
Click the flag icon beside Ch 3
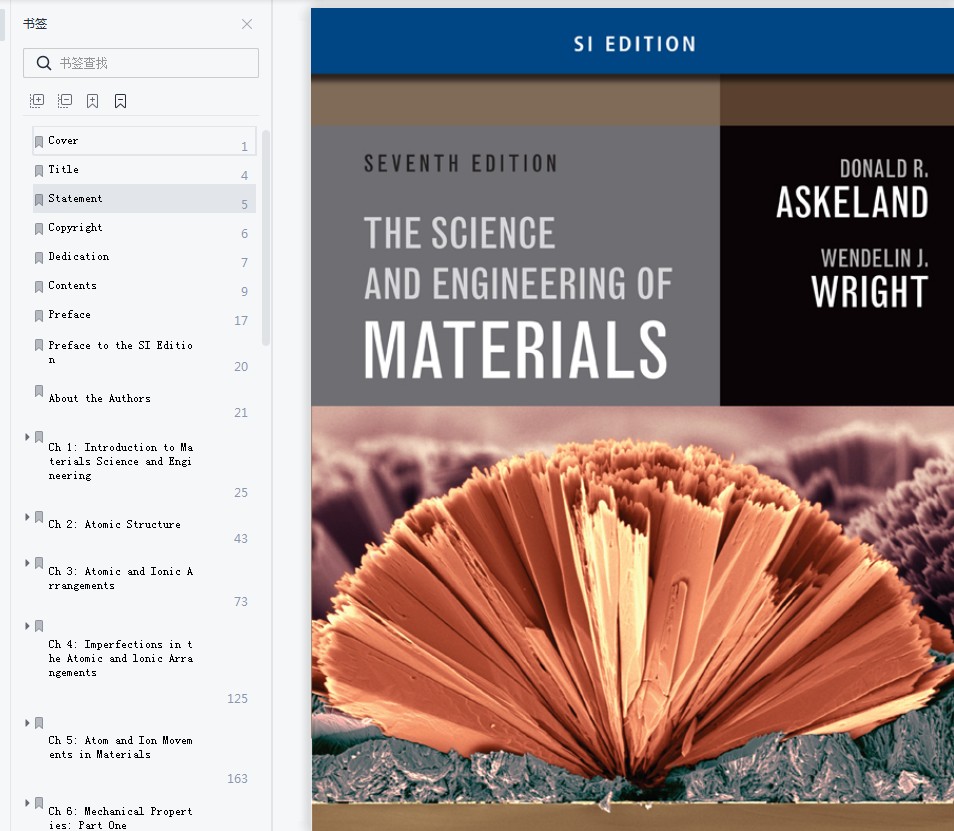tap(39, 563)
